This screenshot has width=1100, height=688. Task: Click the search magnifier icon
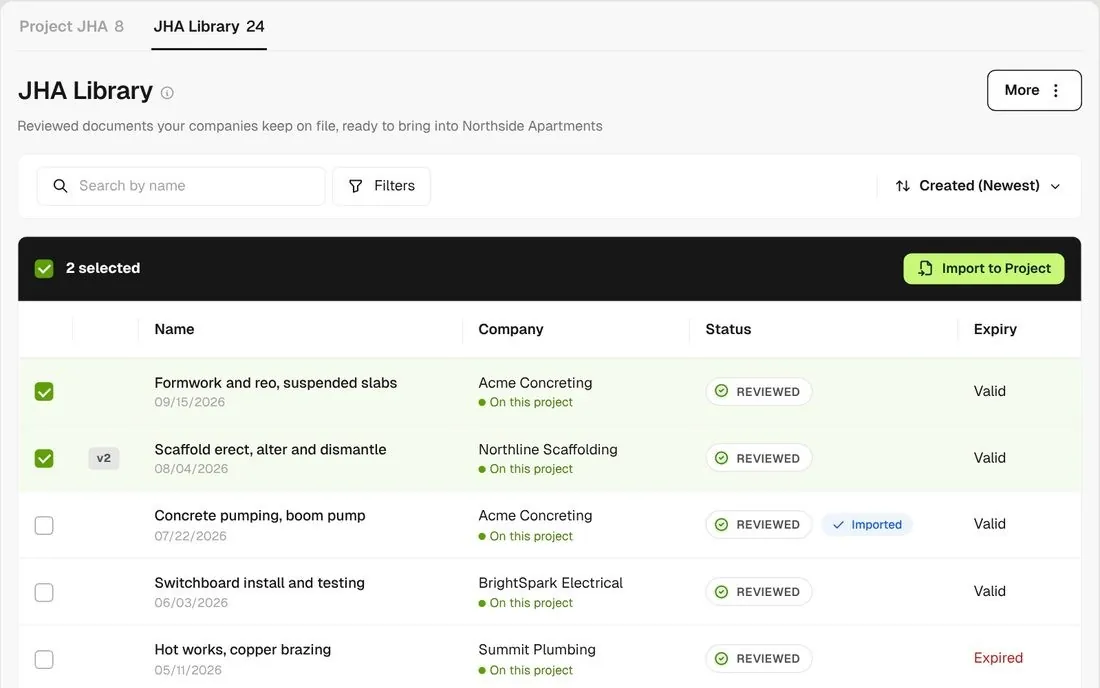click(60, 186)
